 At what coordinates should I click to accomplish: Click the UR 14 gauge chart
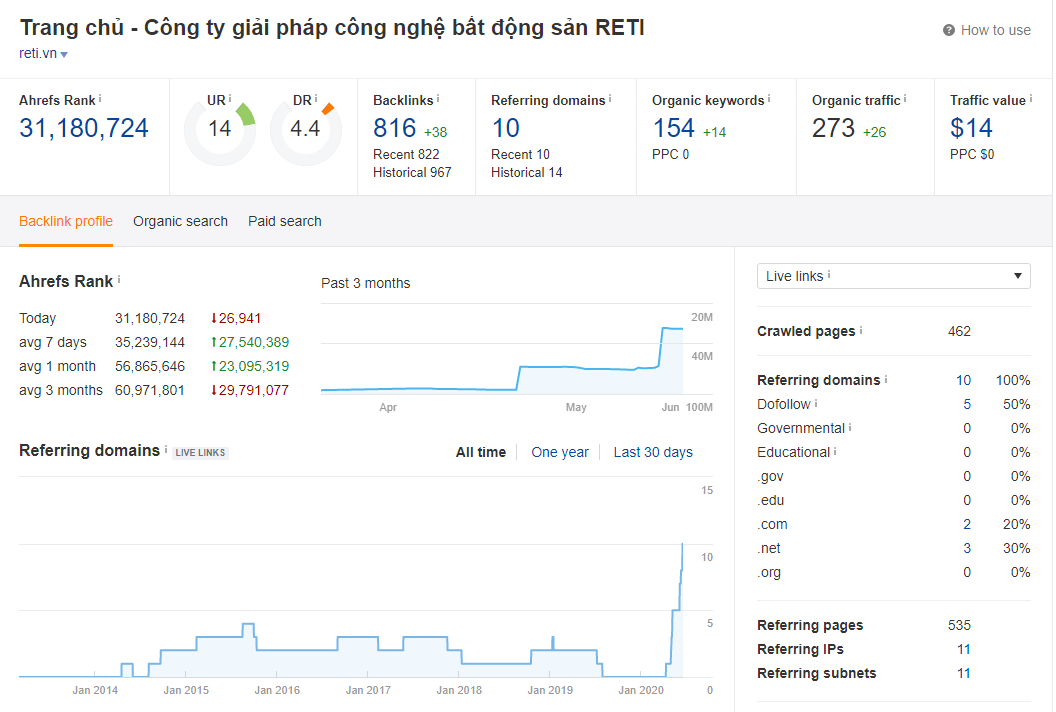click(x=220, y=130)
